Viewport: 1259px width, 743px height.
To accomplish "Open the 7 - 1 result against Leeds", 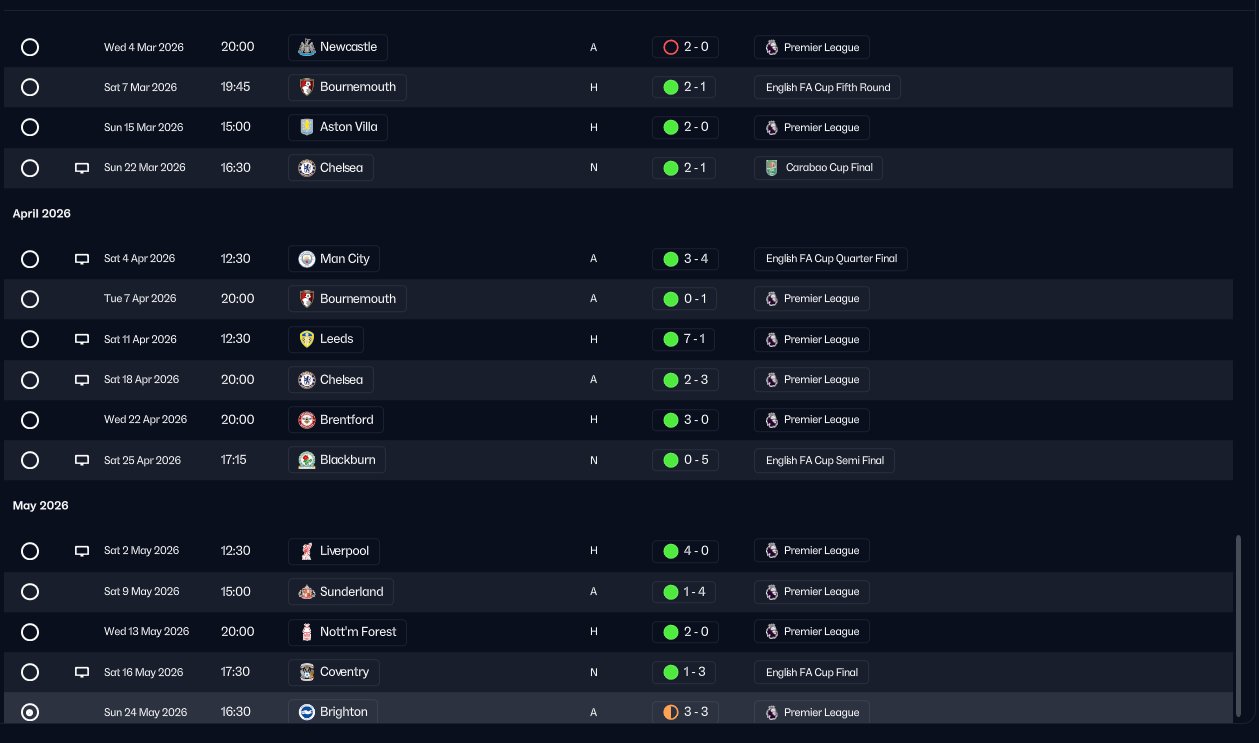I will tap(685, 339).
